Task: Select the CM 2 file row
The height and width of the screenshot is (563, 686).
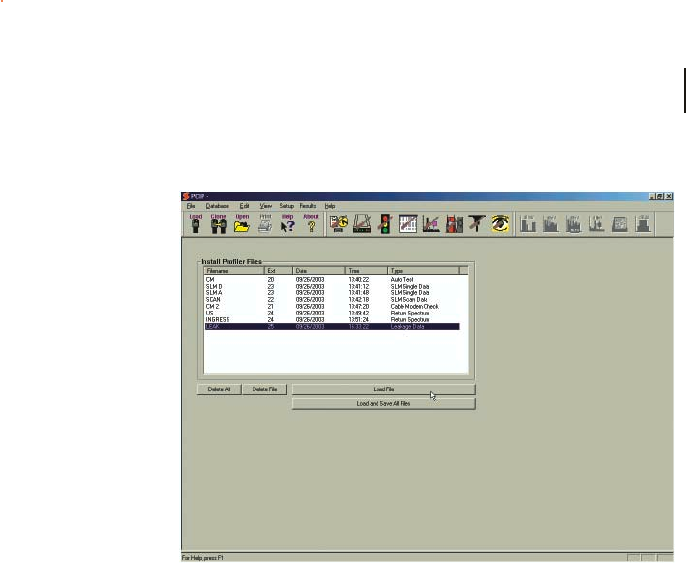Action: coord(332,307)
